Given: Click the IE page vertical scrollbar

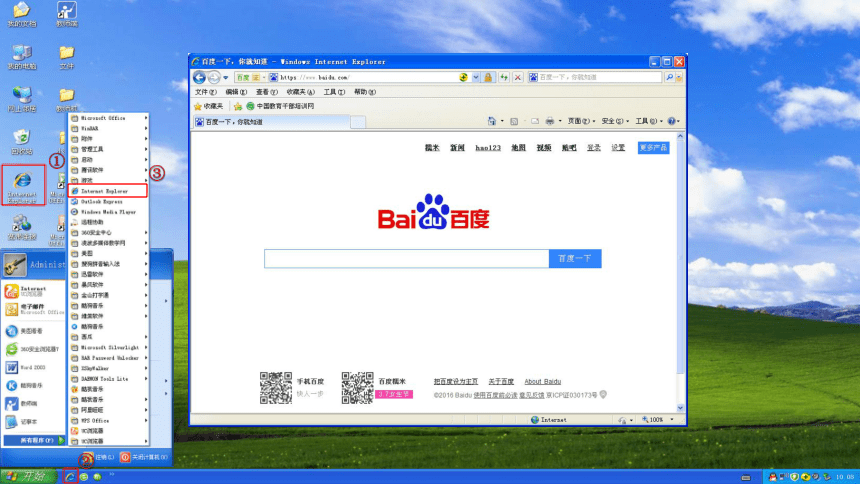Looking at the screenshot, I should [x=681, y=272].
